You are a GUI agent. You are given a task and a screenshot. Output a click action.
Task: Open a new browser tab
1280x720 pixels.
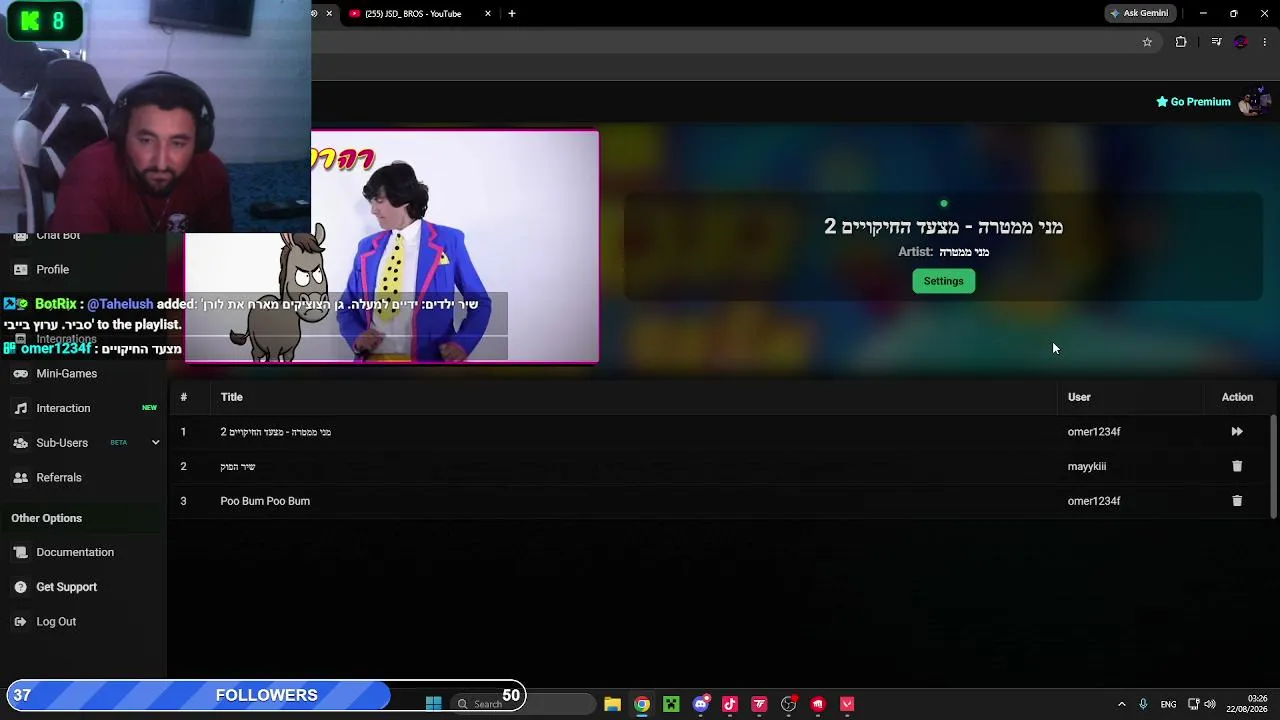pyautogui.click(x=512, y=14)
